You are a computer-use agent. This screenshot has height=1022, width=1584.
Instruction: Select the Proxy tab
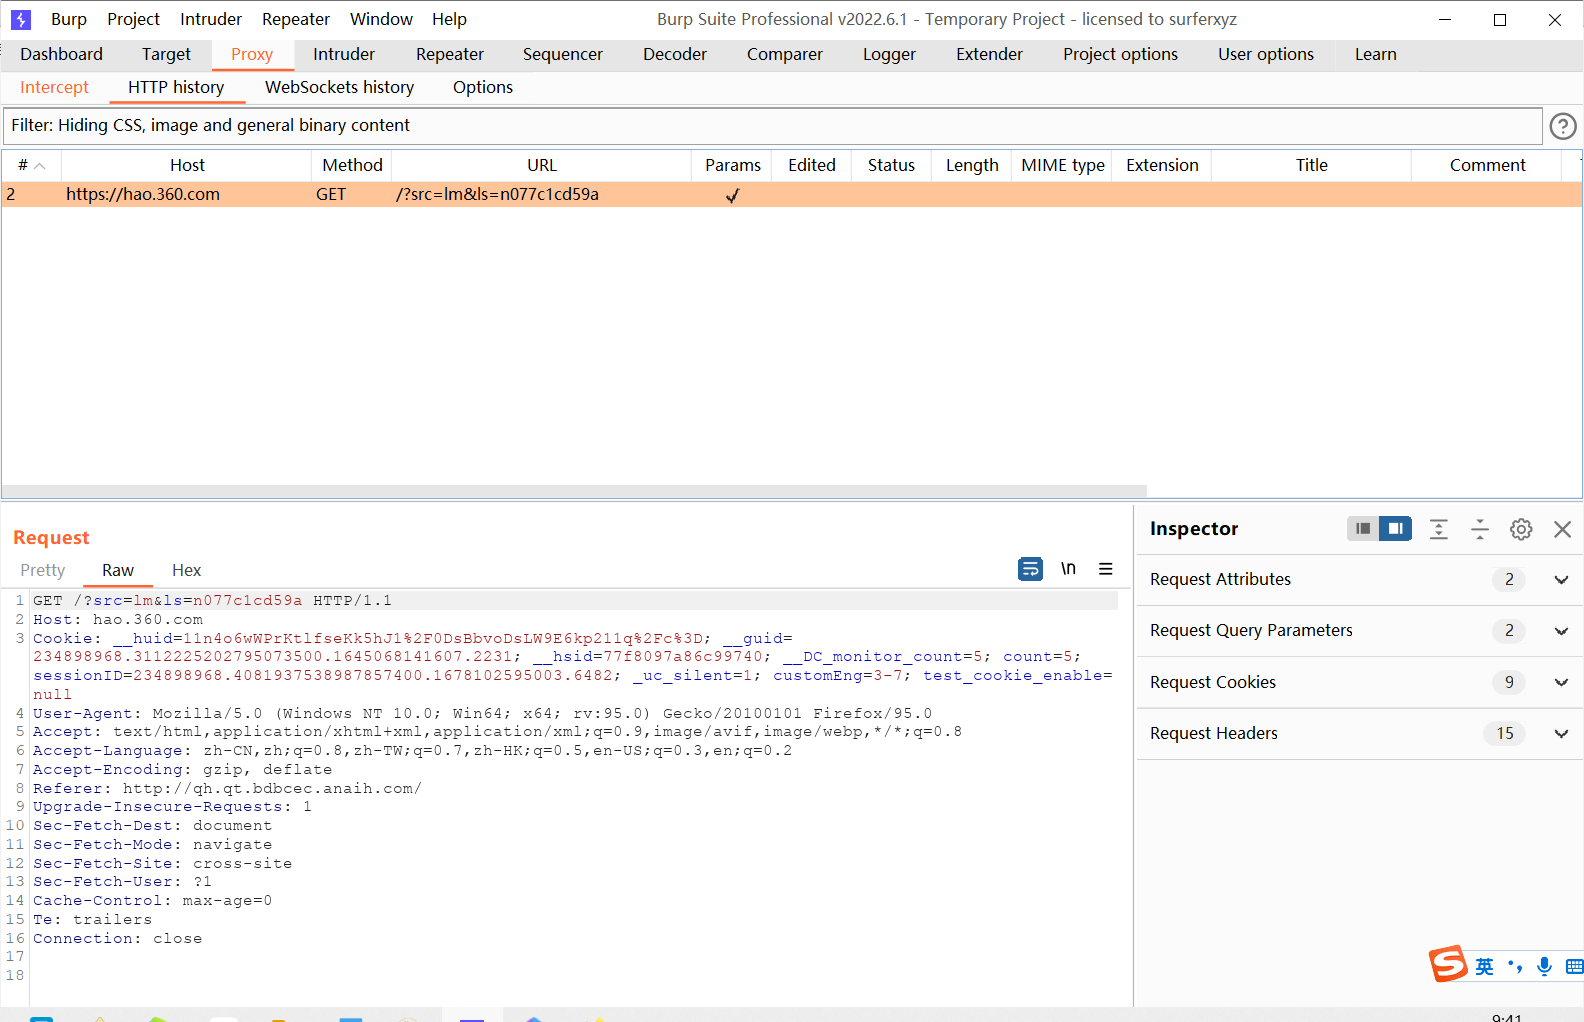(252, 55)
